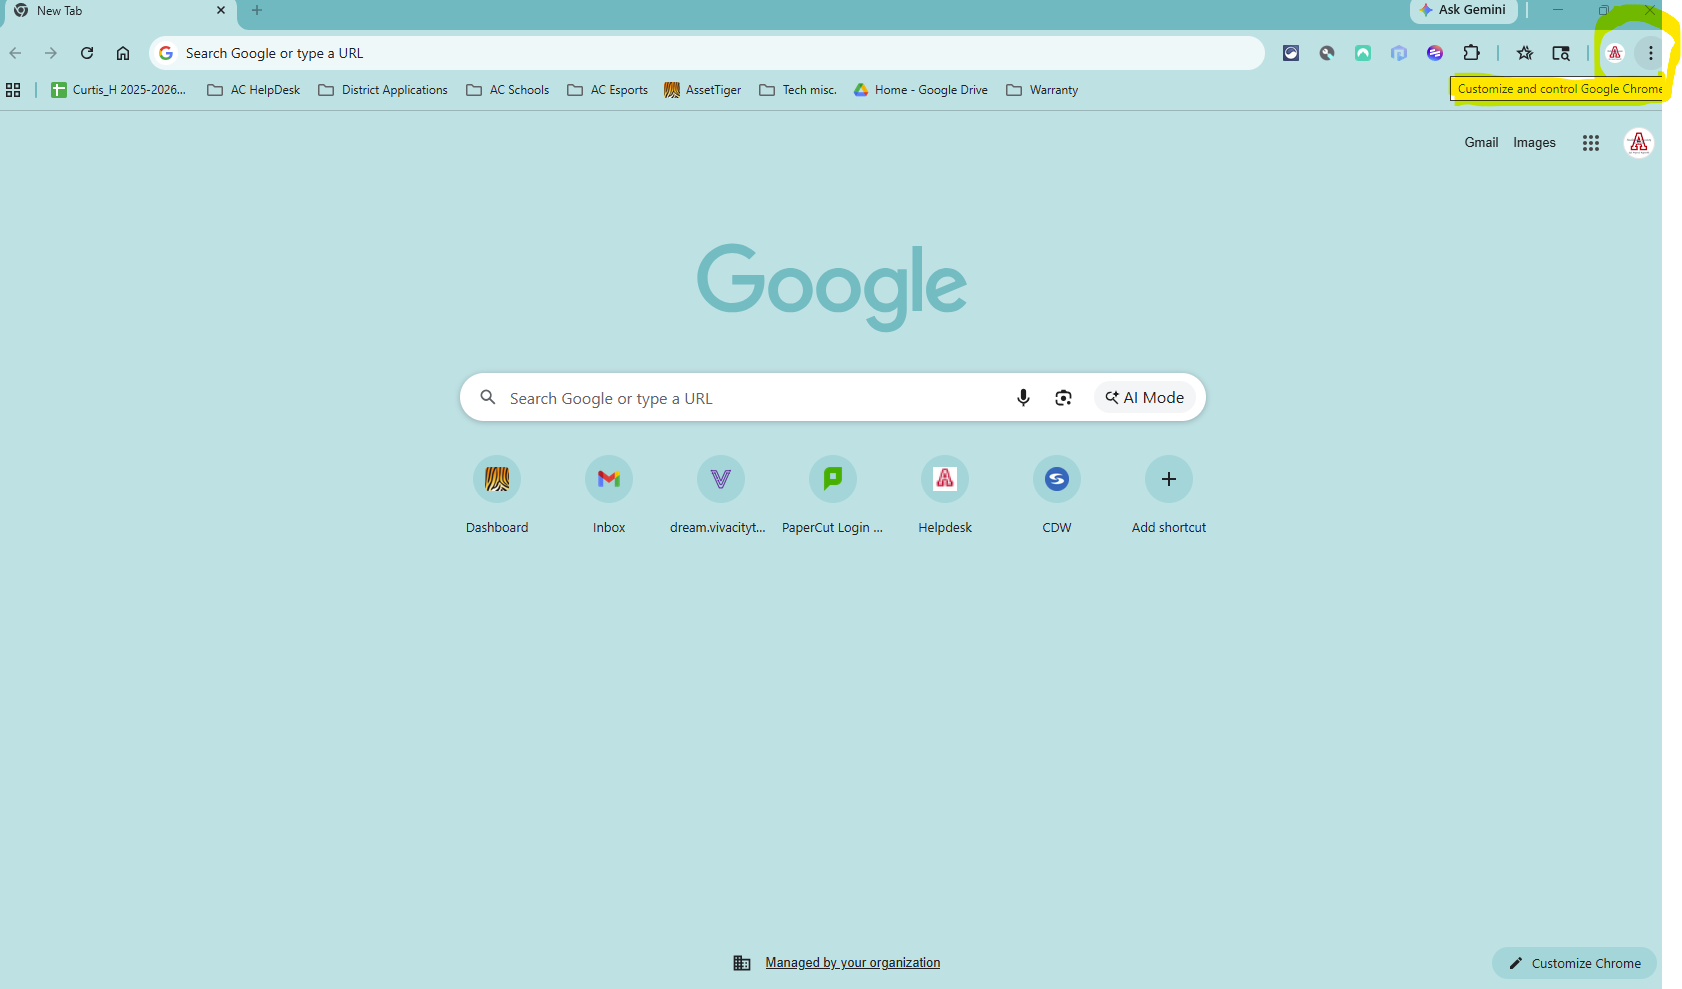Close the New Tab tab

(221, 11)
